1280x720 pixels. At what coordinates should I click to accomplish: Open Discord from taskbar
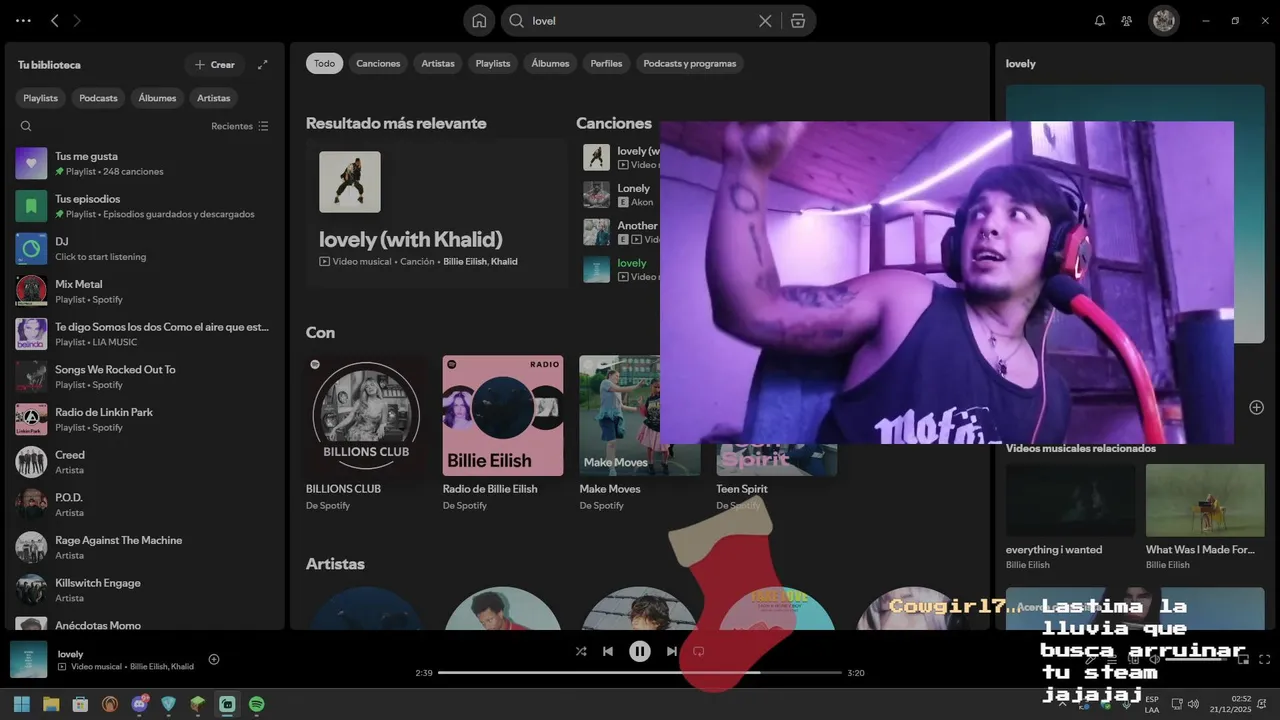139,704
